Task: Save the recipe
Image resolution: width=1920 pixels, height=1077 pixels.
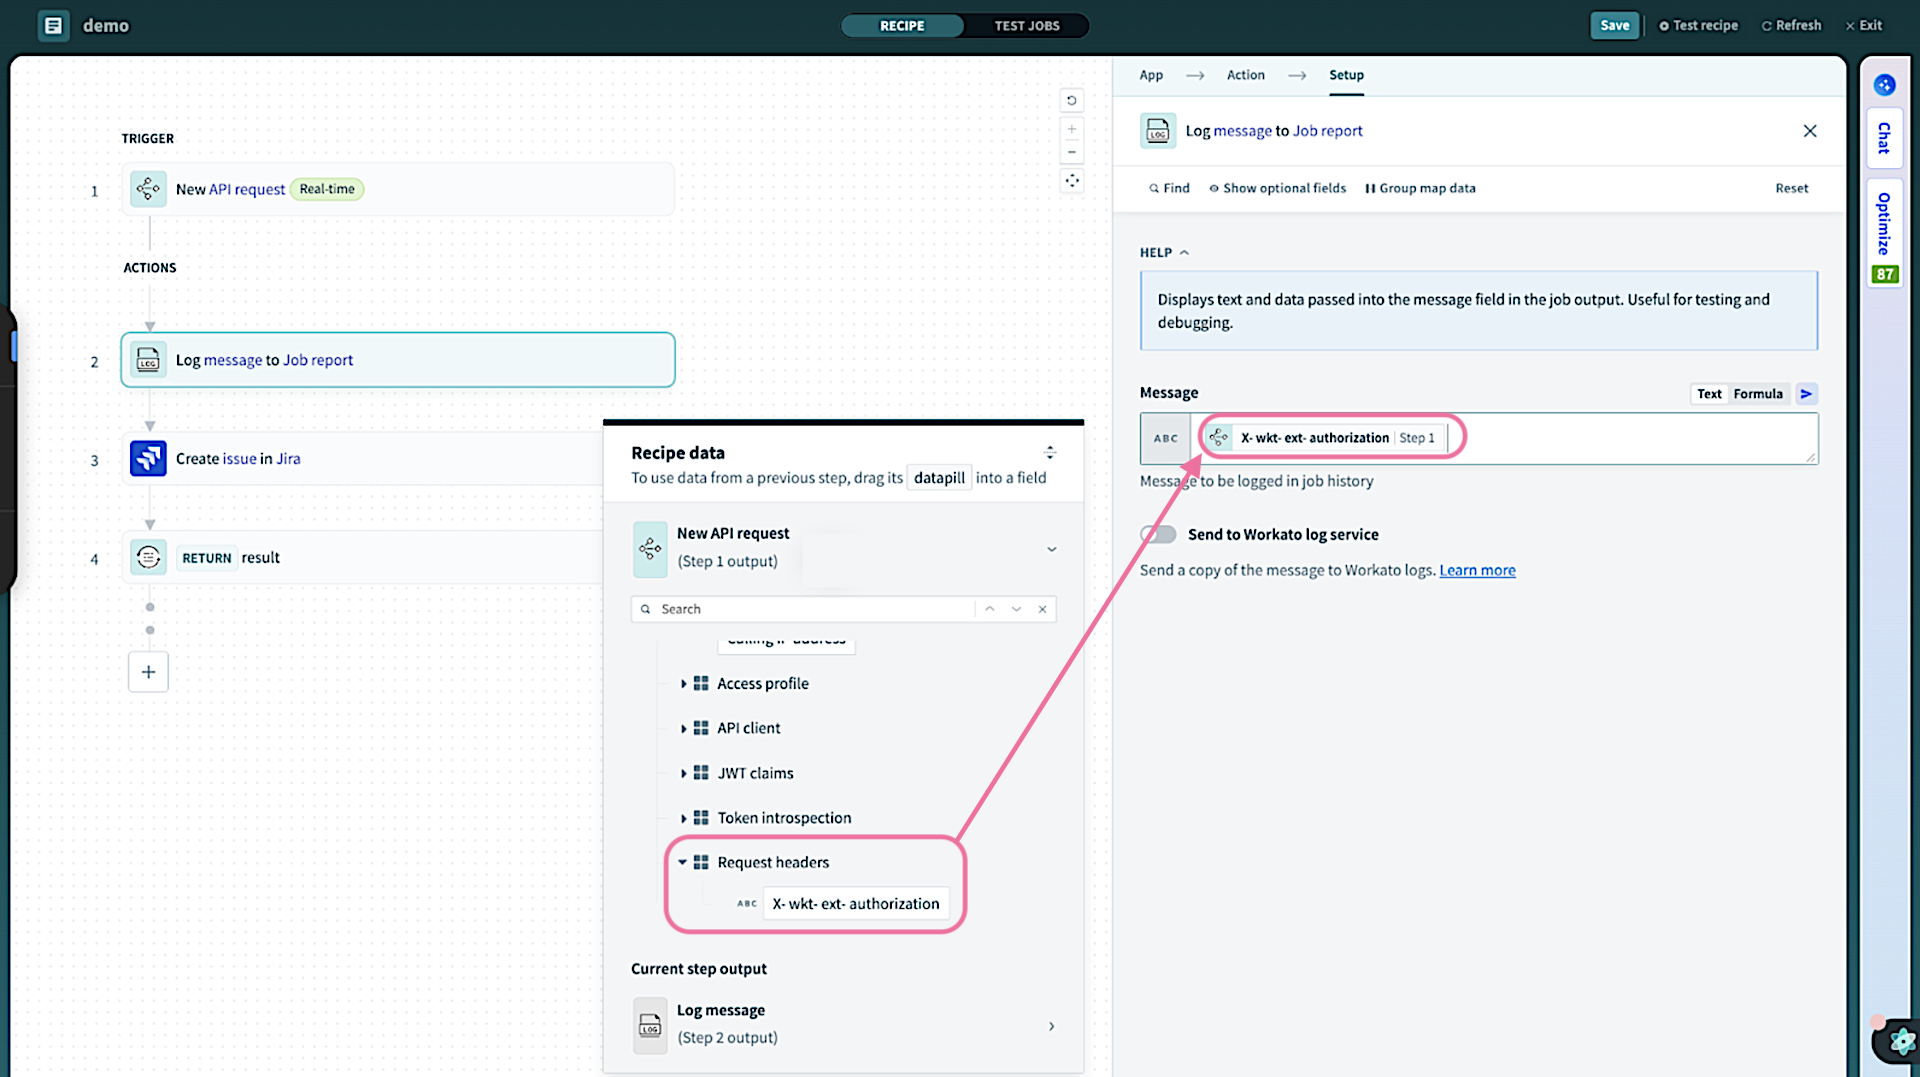Action: (1614, 25)
